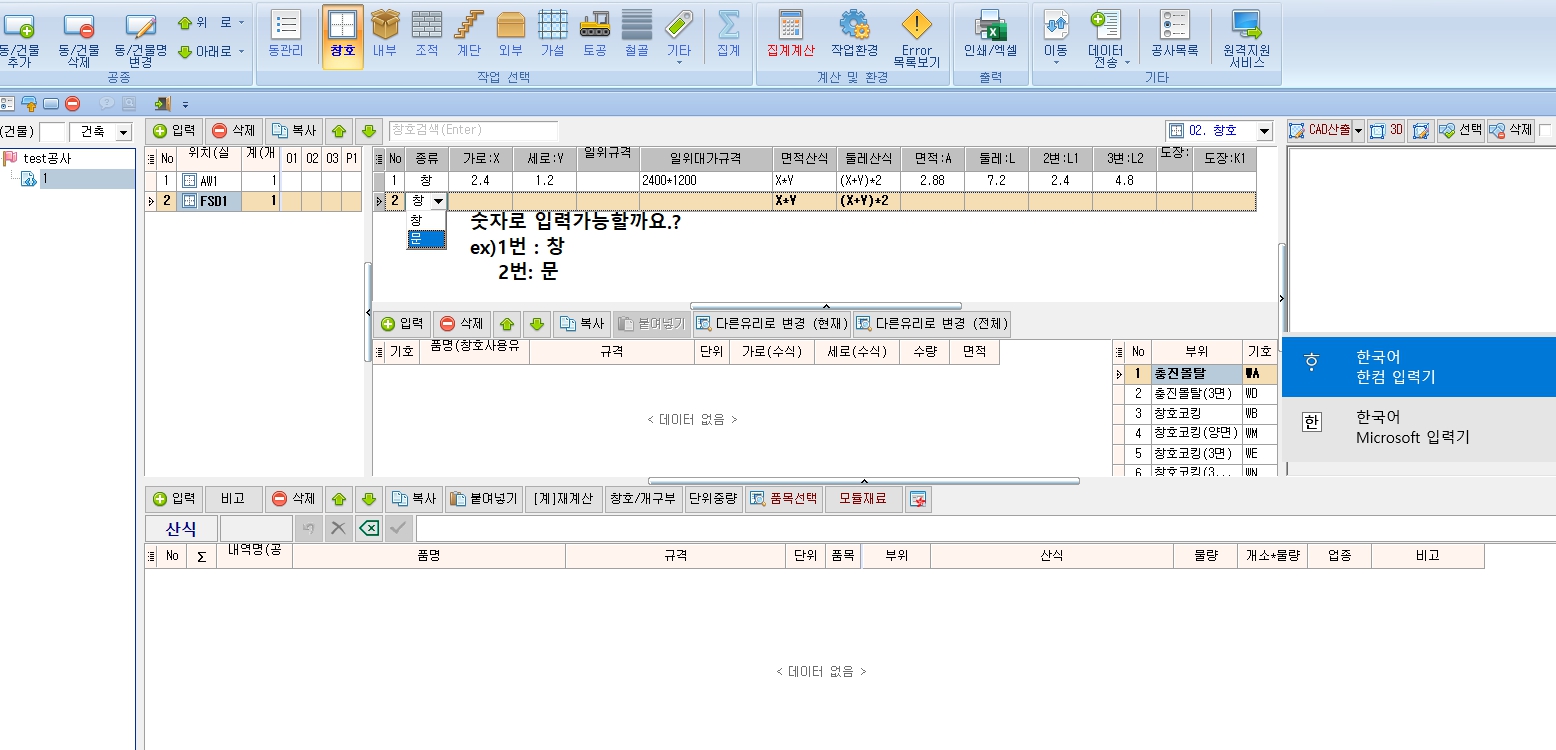Select the 창호 (windows/doors) work icon
Screen dimensions: 1556x750
click(x=342, y=36)
